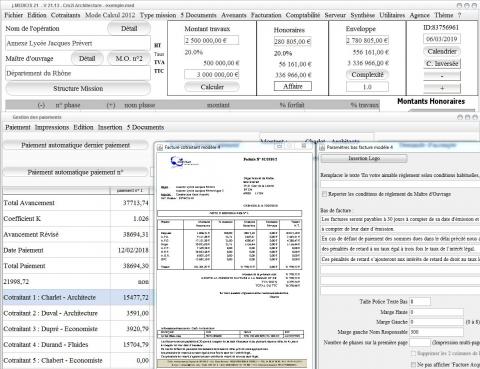Click the % forfait column header

coord(292,105)
